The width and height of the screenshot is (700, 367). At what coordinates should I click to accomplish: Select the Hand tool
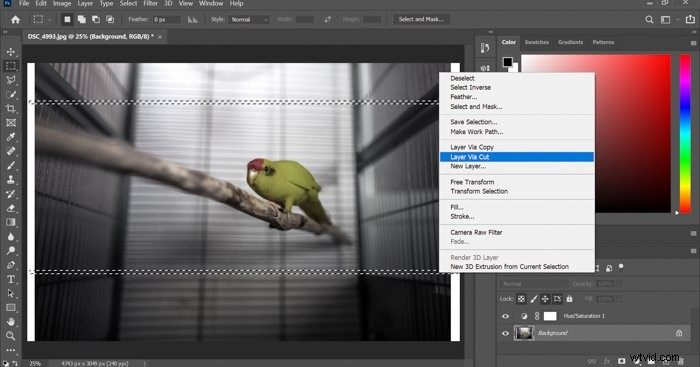(x=11, y=321)
